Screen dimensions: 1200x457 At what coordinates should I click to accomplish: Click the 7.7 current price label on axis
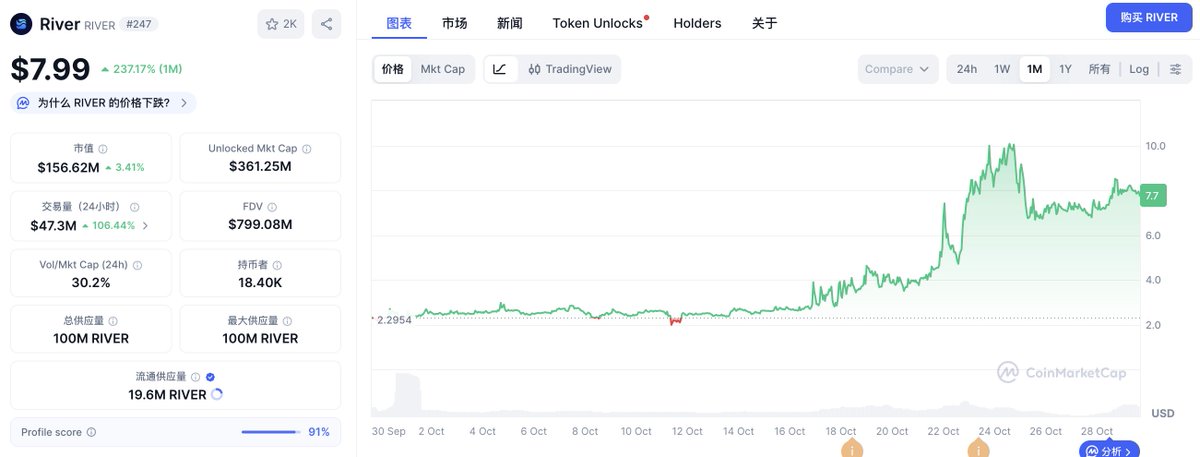[1151, 196]
